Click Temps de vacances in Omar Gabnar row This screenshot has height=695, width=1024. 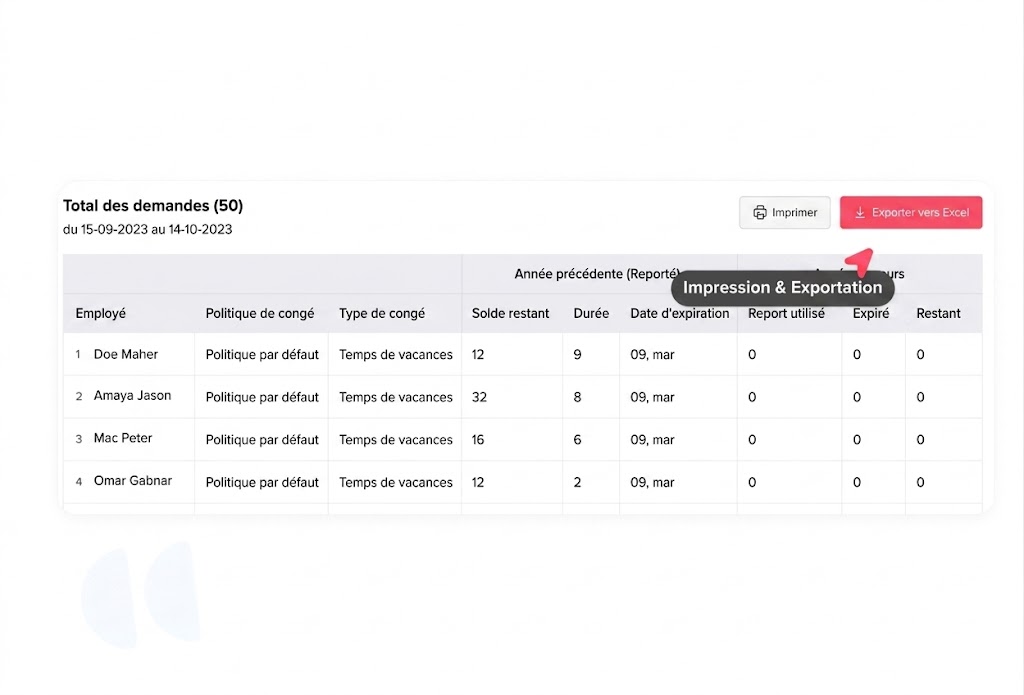(396, 482)
